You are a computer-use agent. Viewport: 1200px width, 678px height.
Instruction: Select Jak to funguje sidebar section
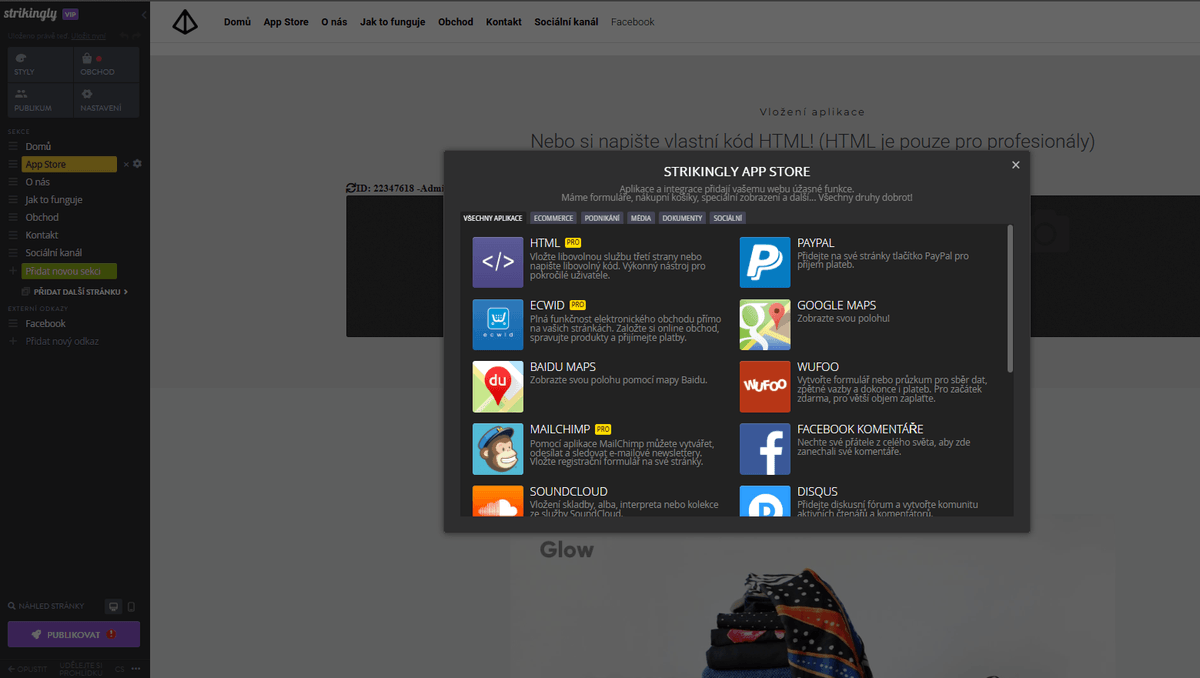click(x=54, y=200)
